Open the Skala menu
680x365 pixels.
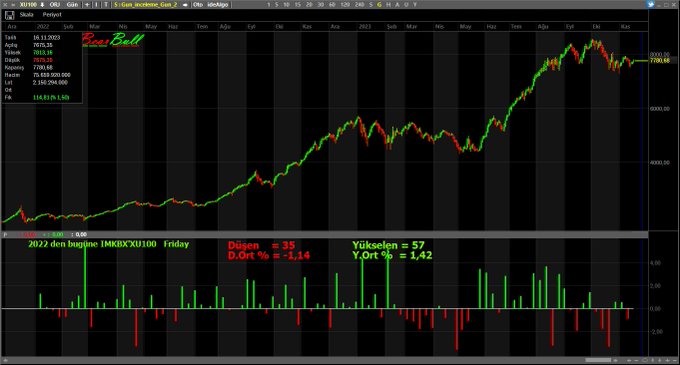point(26,15)
